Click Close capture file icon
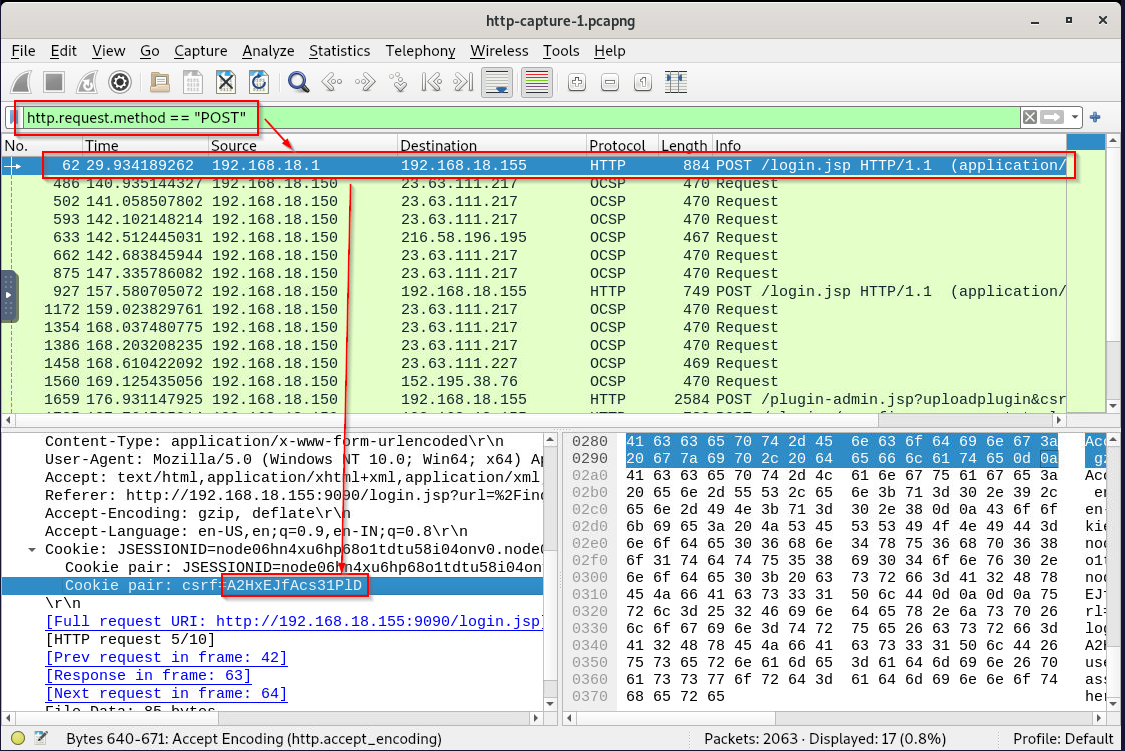1125x751 pixels. pos(226,82)
